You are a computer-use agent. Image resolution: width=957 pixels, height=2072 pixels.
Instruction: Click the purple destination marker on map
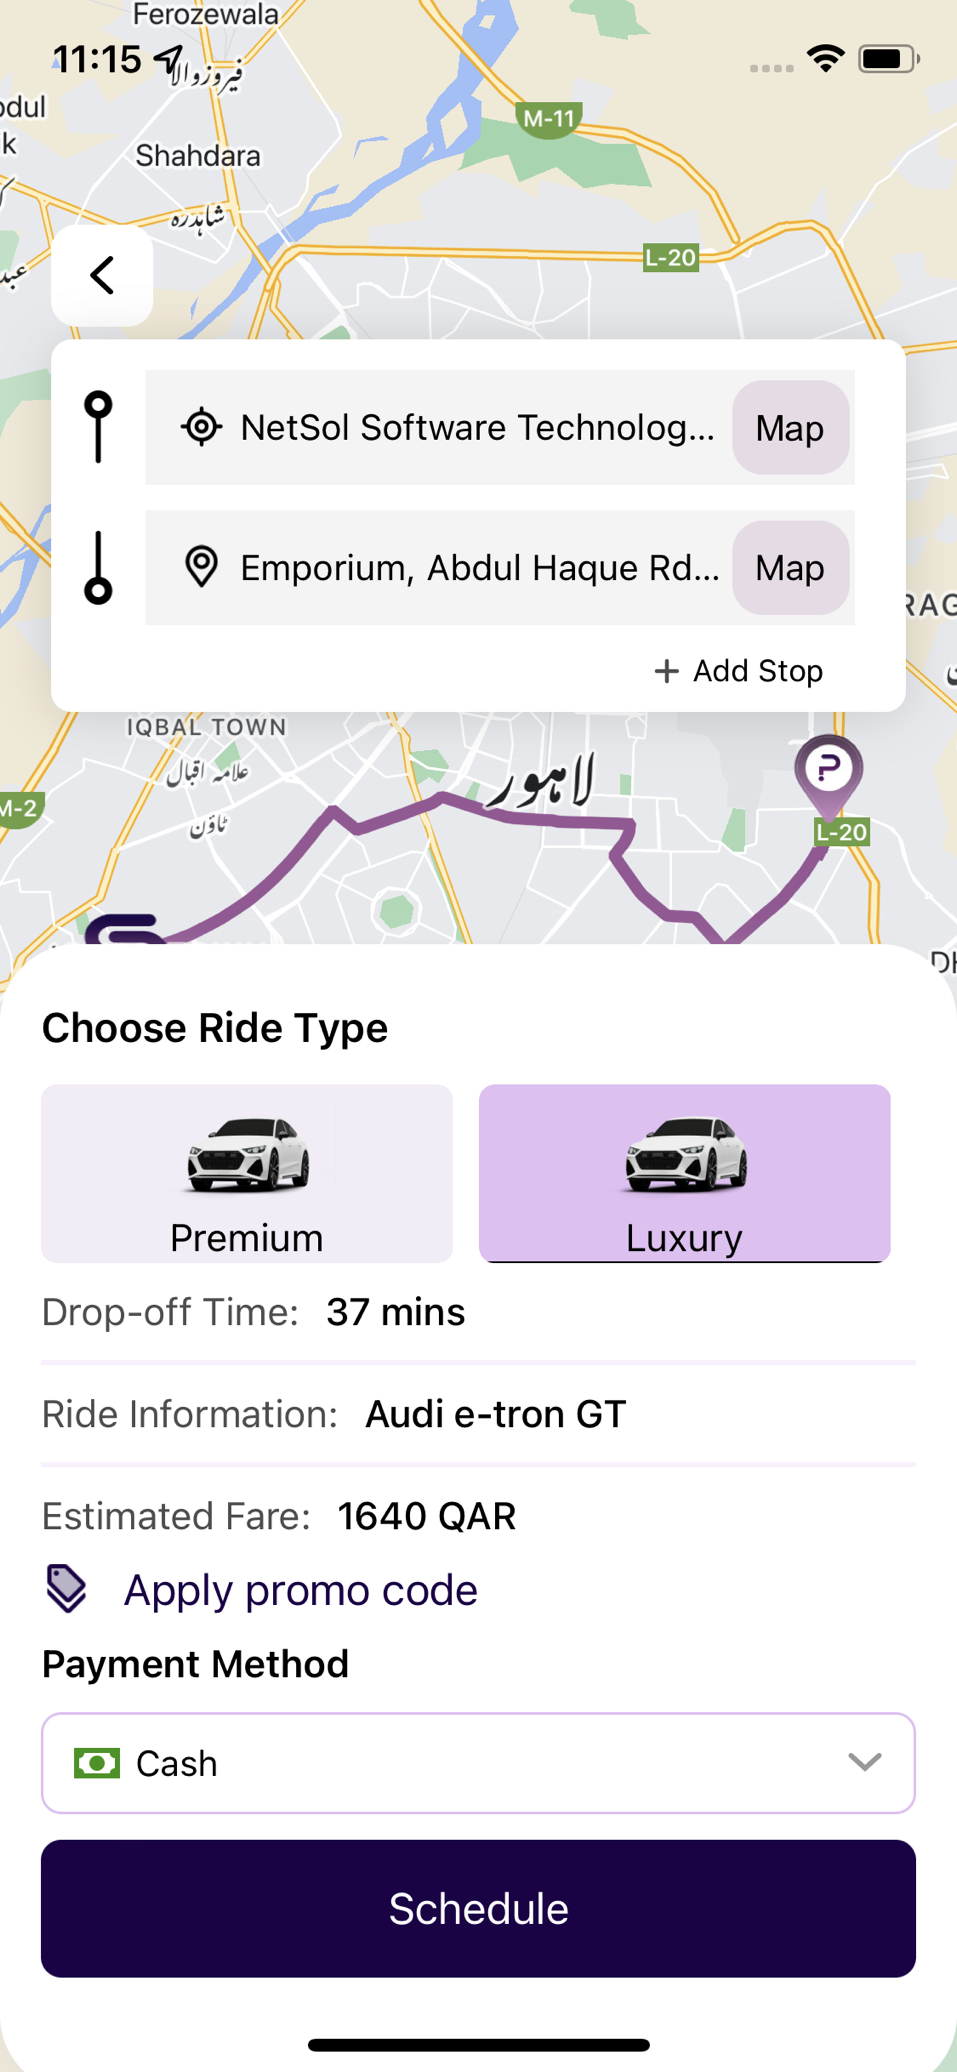pyautogui.click(x=828, y=772)
